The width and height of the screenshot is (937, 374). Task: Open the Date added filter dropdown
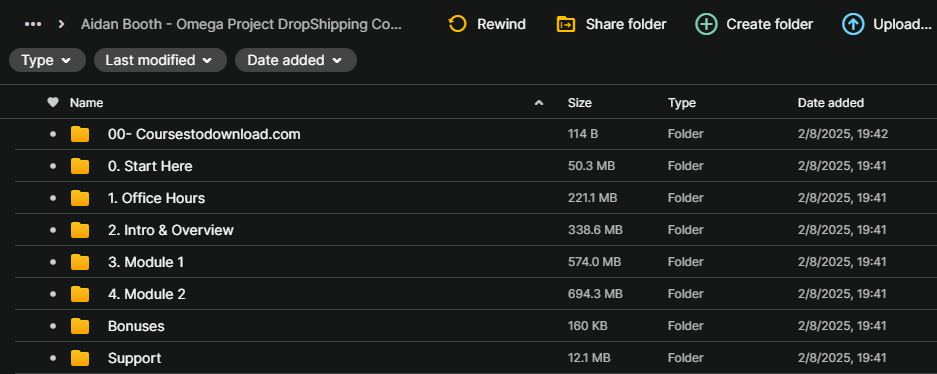click(296, 60)
